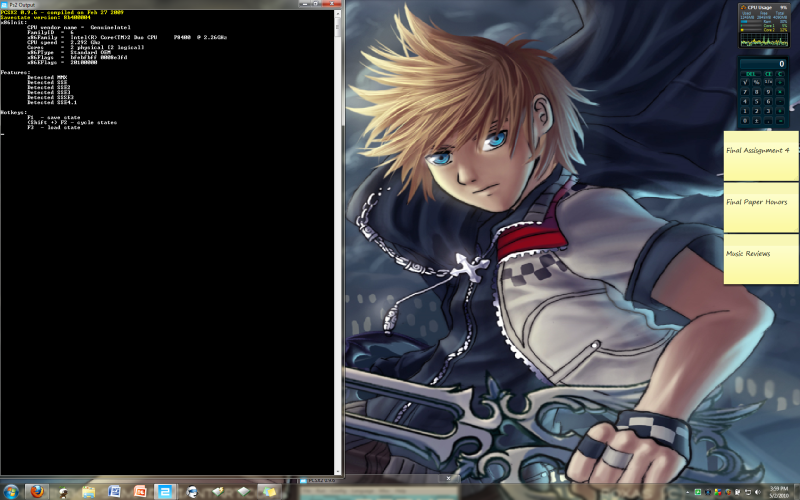Viewport: 800px width, 500px height.
Task: Select the 'Music Reviews' sticky note
Action: tap(761, 259)
